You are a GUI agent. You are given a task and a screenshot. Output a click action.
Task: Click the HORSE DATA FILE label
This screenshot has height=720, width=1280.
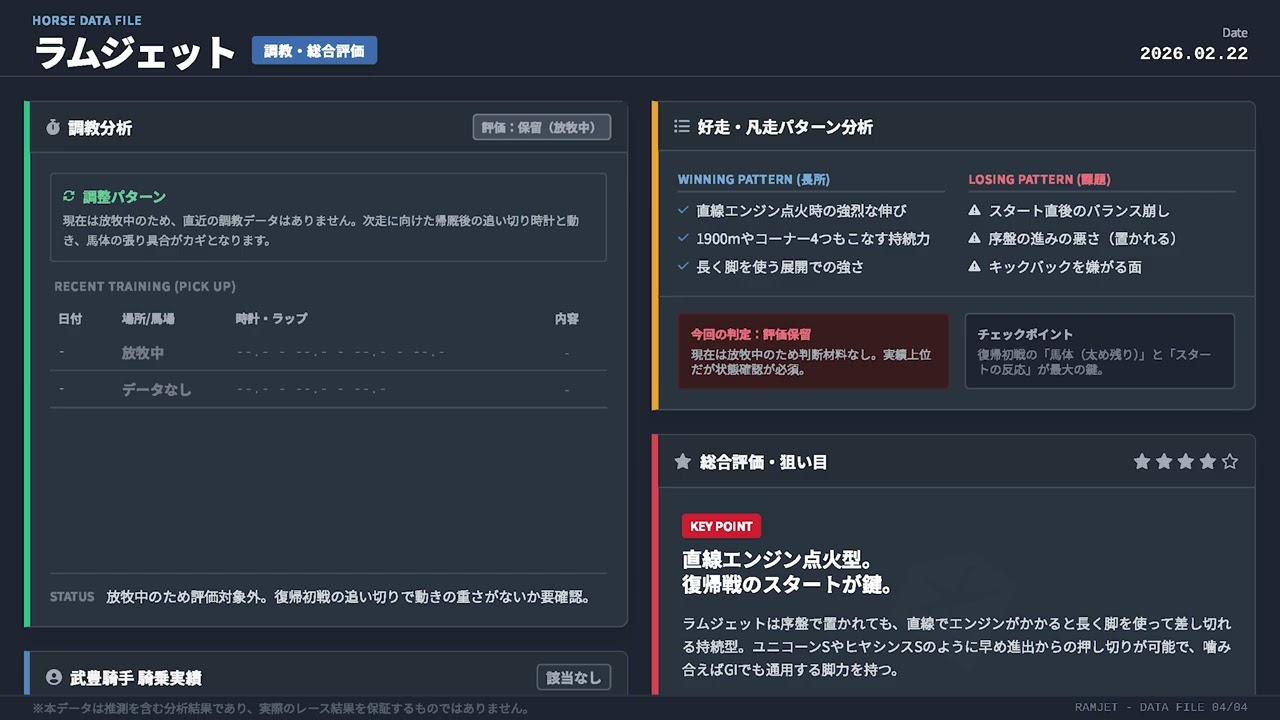87,20
